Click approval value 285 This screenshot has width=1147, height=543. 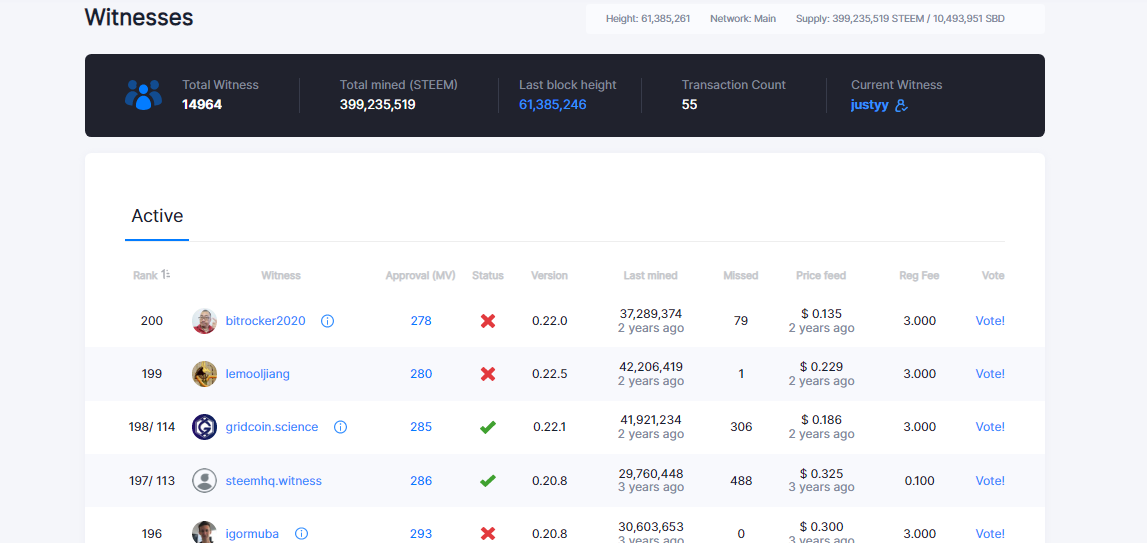pyautogui.click(x=421, y=427)
